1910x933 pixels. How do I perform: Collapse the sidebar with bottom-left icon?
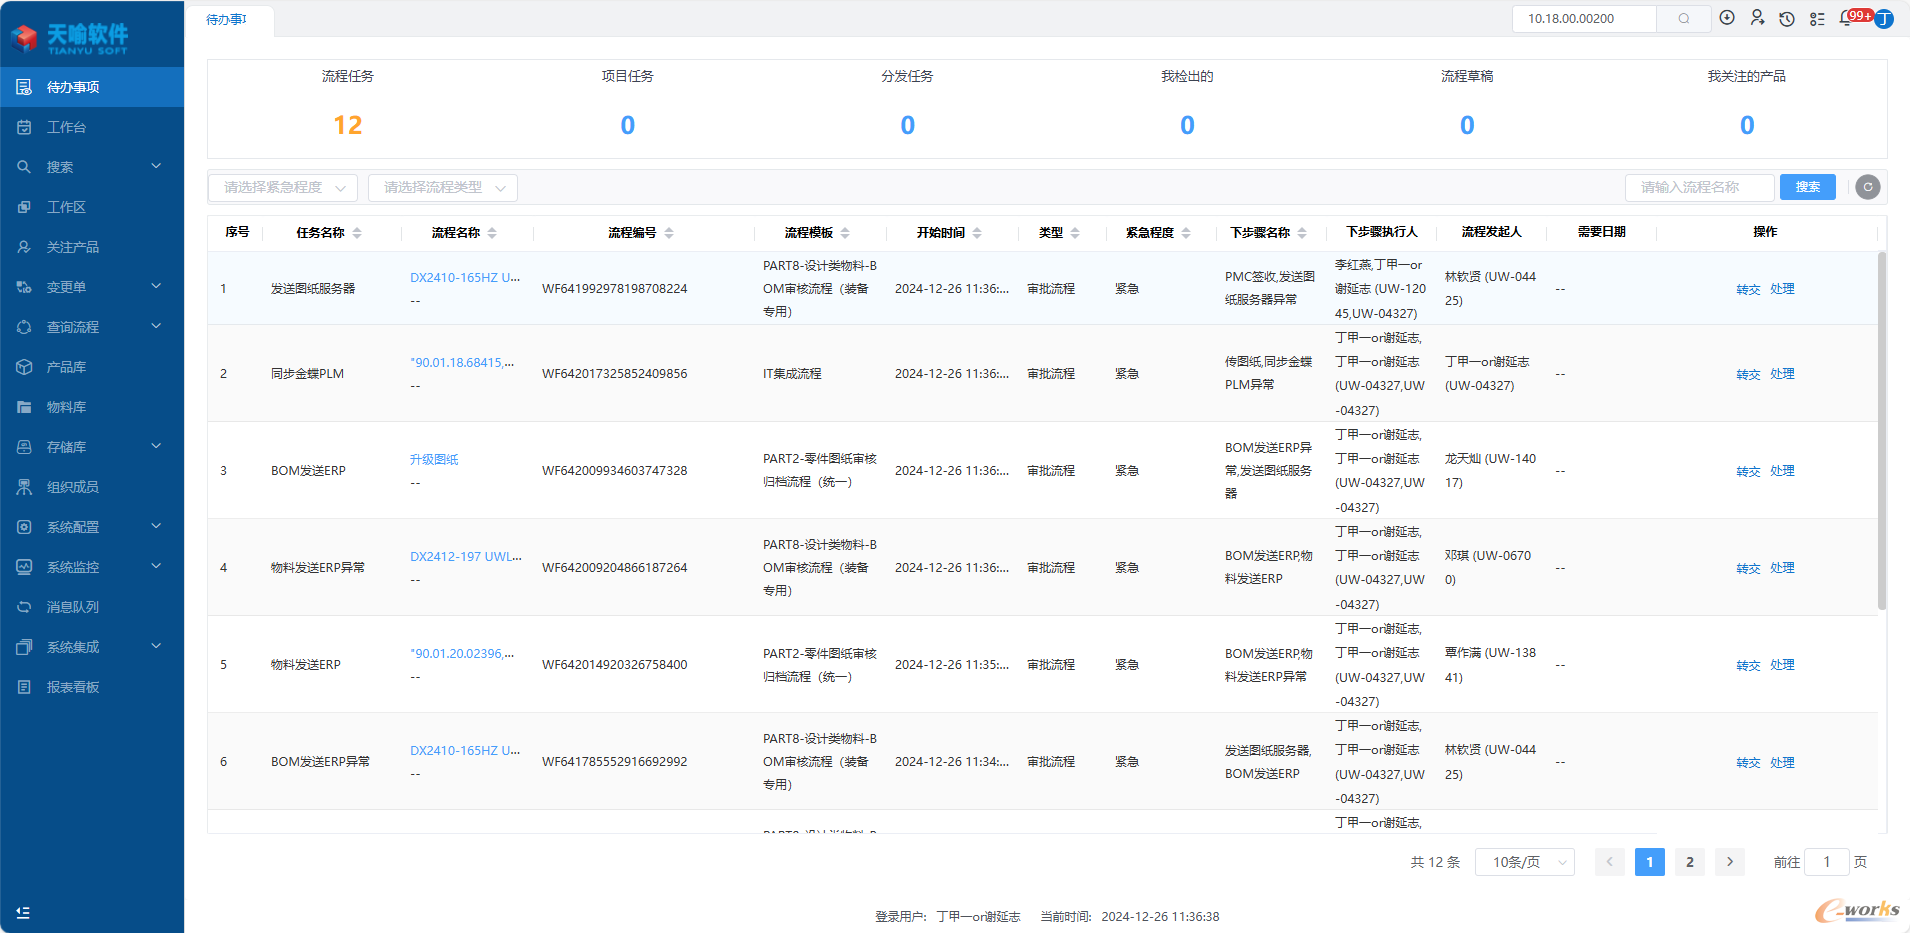pyautogui.click(x=23, y=912)
